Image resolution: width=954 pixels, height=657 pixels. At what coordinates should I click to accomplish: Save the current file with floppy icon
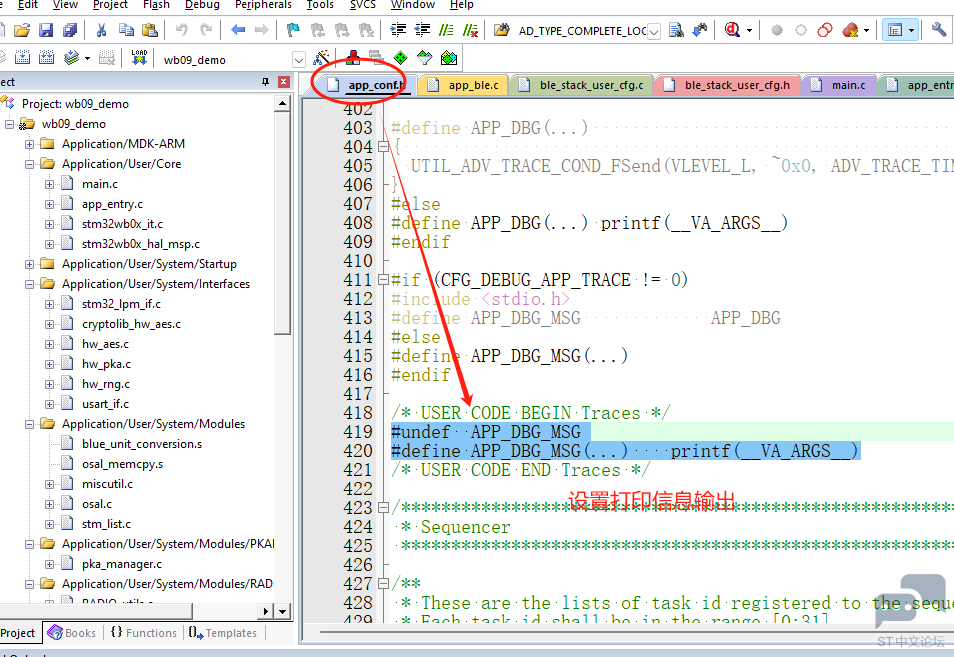[x=46, y=30]
